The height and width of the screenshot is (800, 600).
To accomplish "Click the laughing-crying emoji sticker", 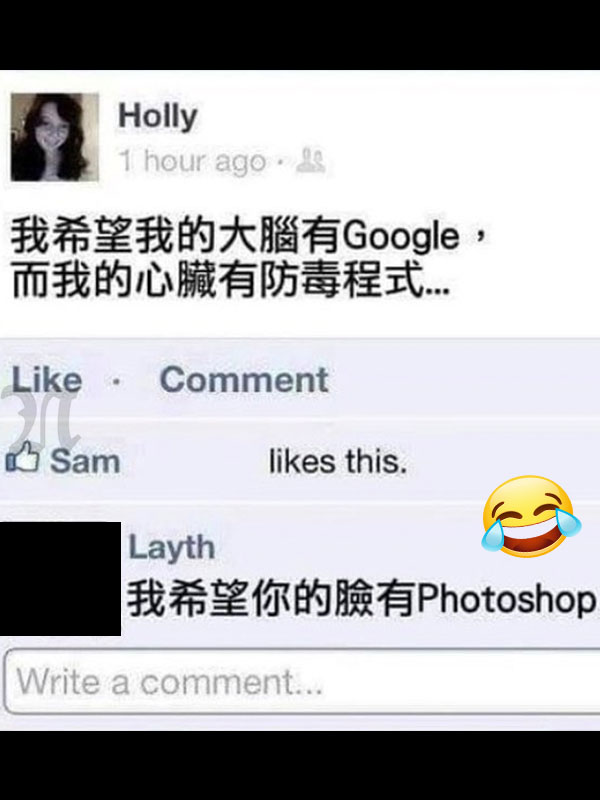I will [x=531, y=516].
